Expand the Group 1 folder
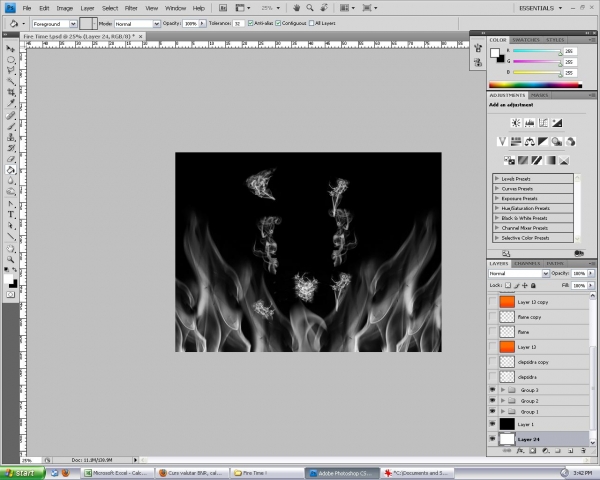 503,411
